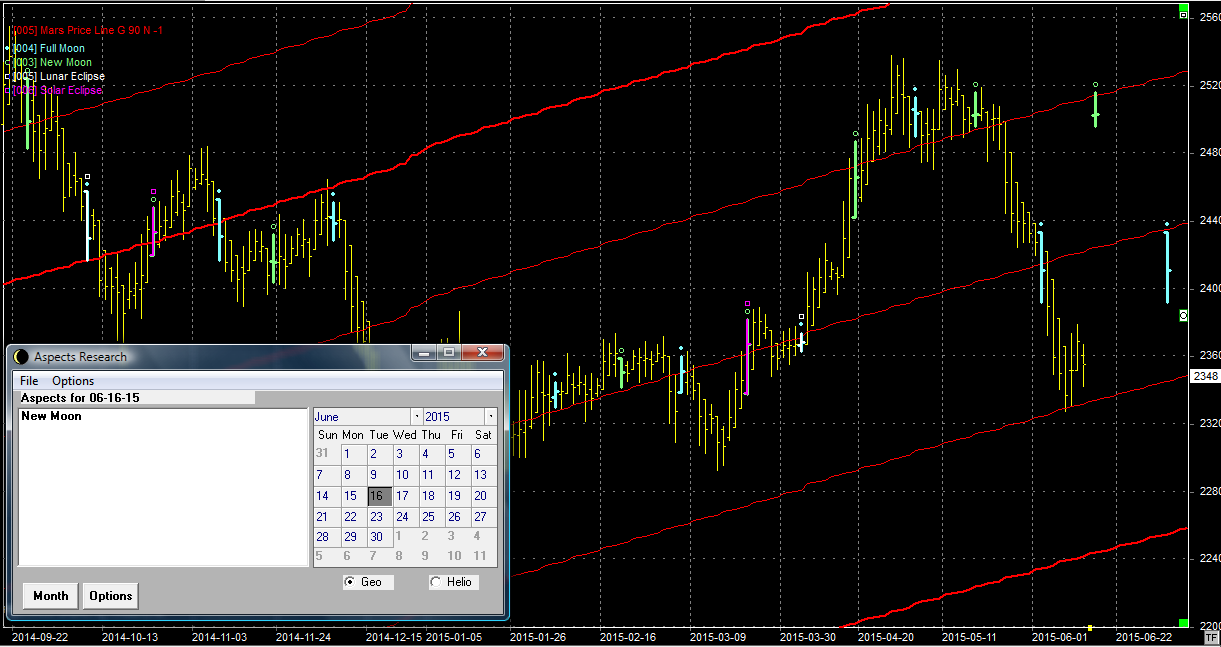The width and height of the screenshot is (1221, 647).
Task: Click the 2348 current price tag
Action: pos(1205,376)
